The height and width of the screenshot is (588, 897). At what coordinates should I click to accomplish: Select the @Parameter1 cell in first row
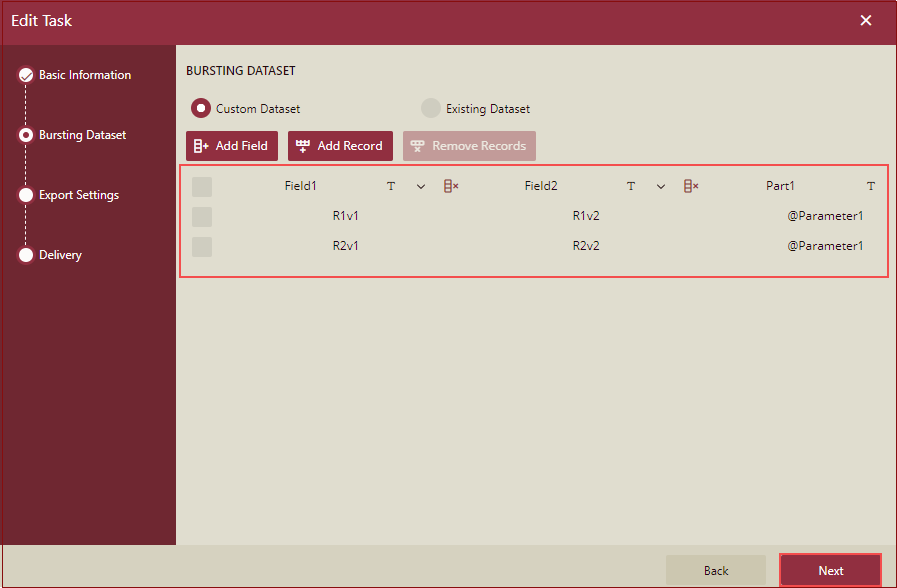pos(824,216)
